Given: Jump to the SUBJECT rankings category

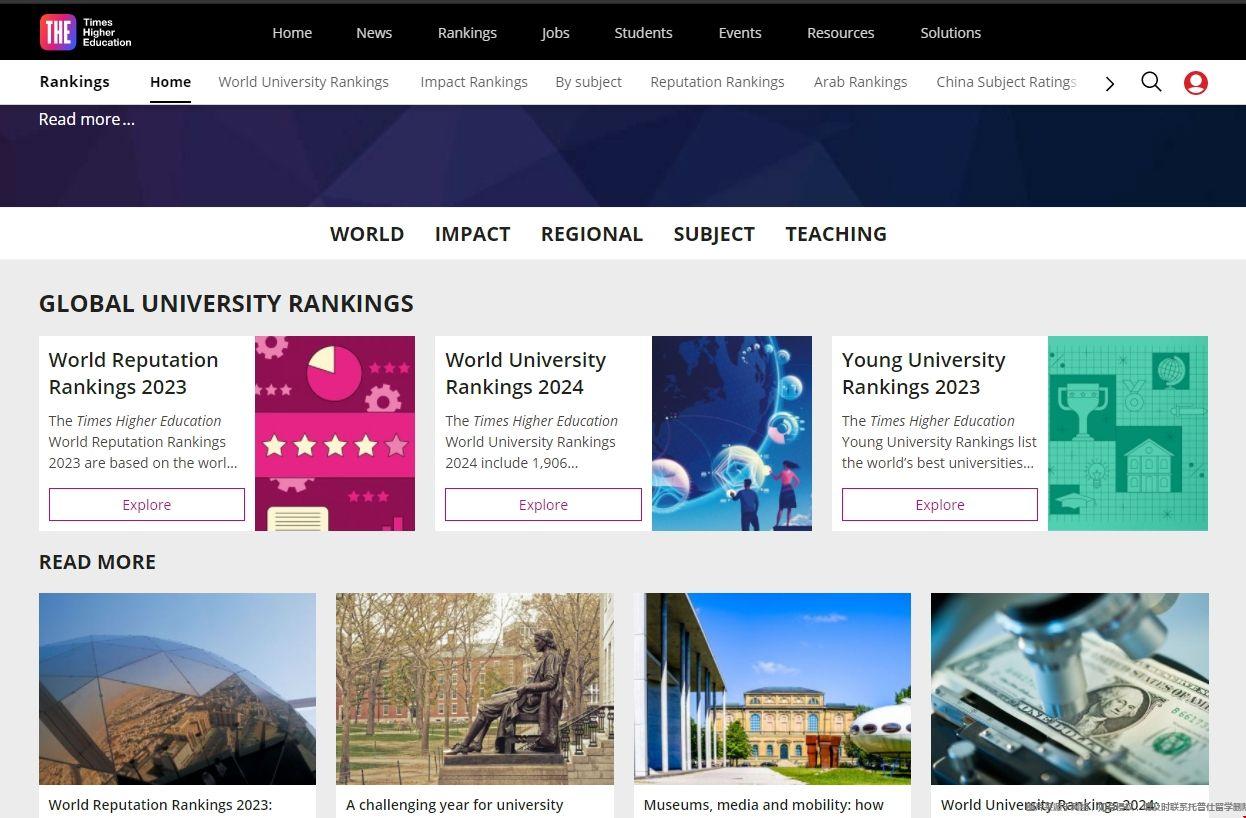Looking at the screenshot, I should click(x=714, y=234).
